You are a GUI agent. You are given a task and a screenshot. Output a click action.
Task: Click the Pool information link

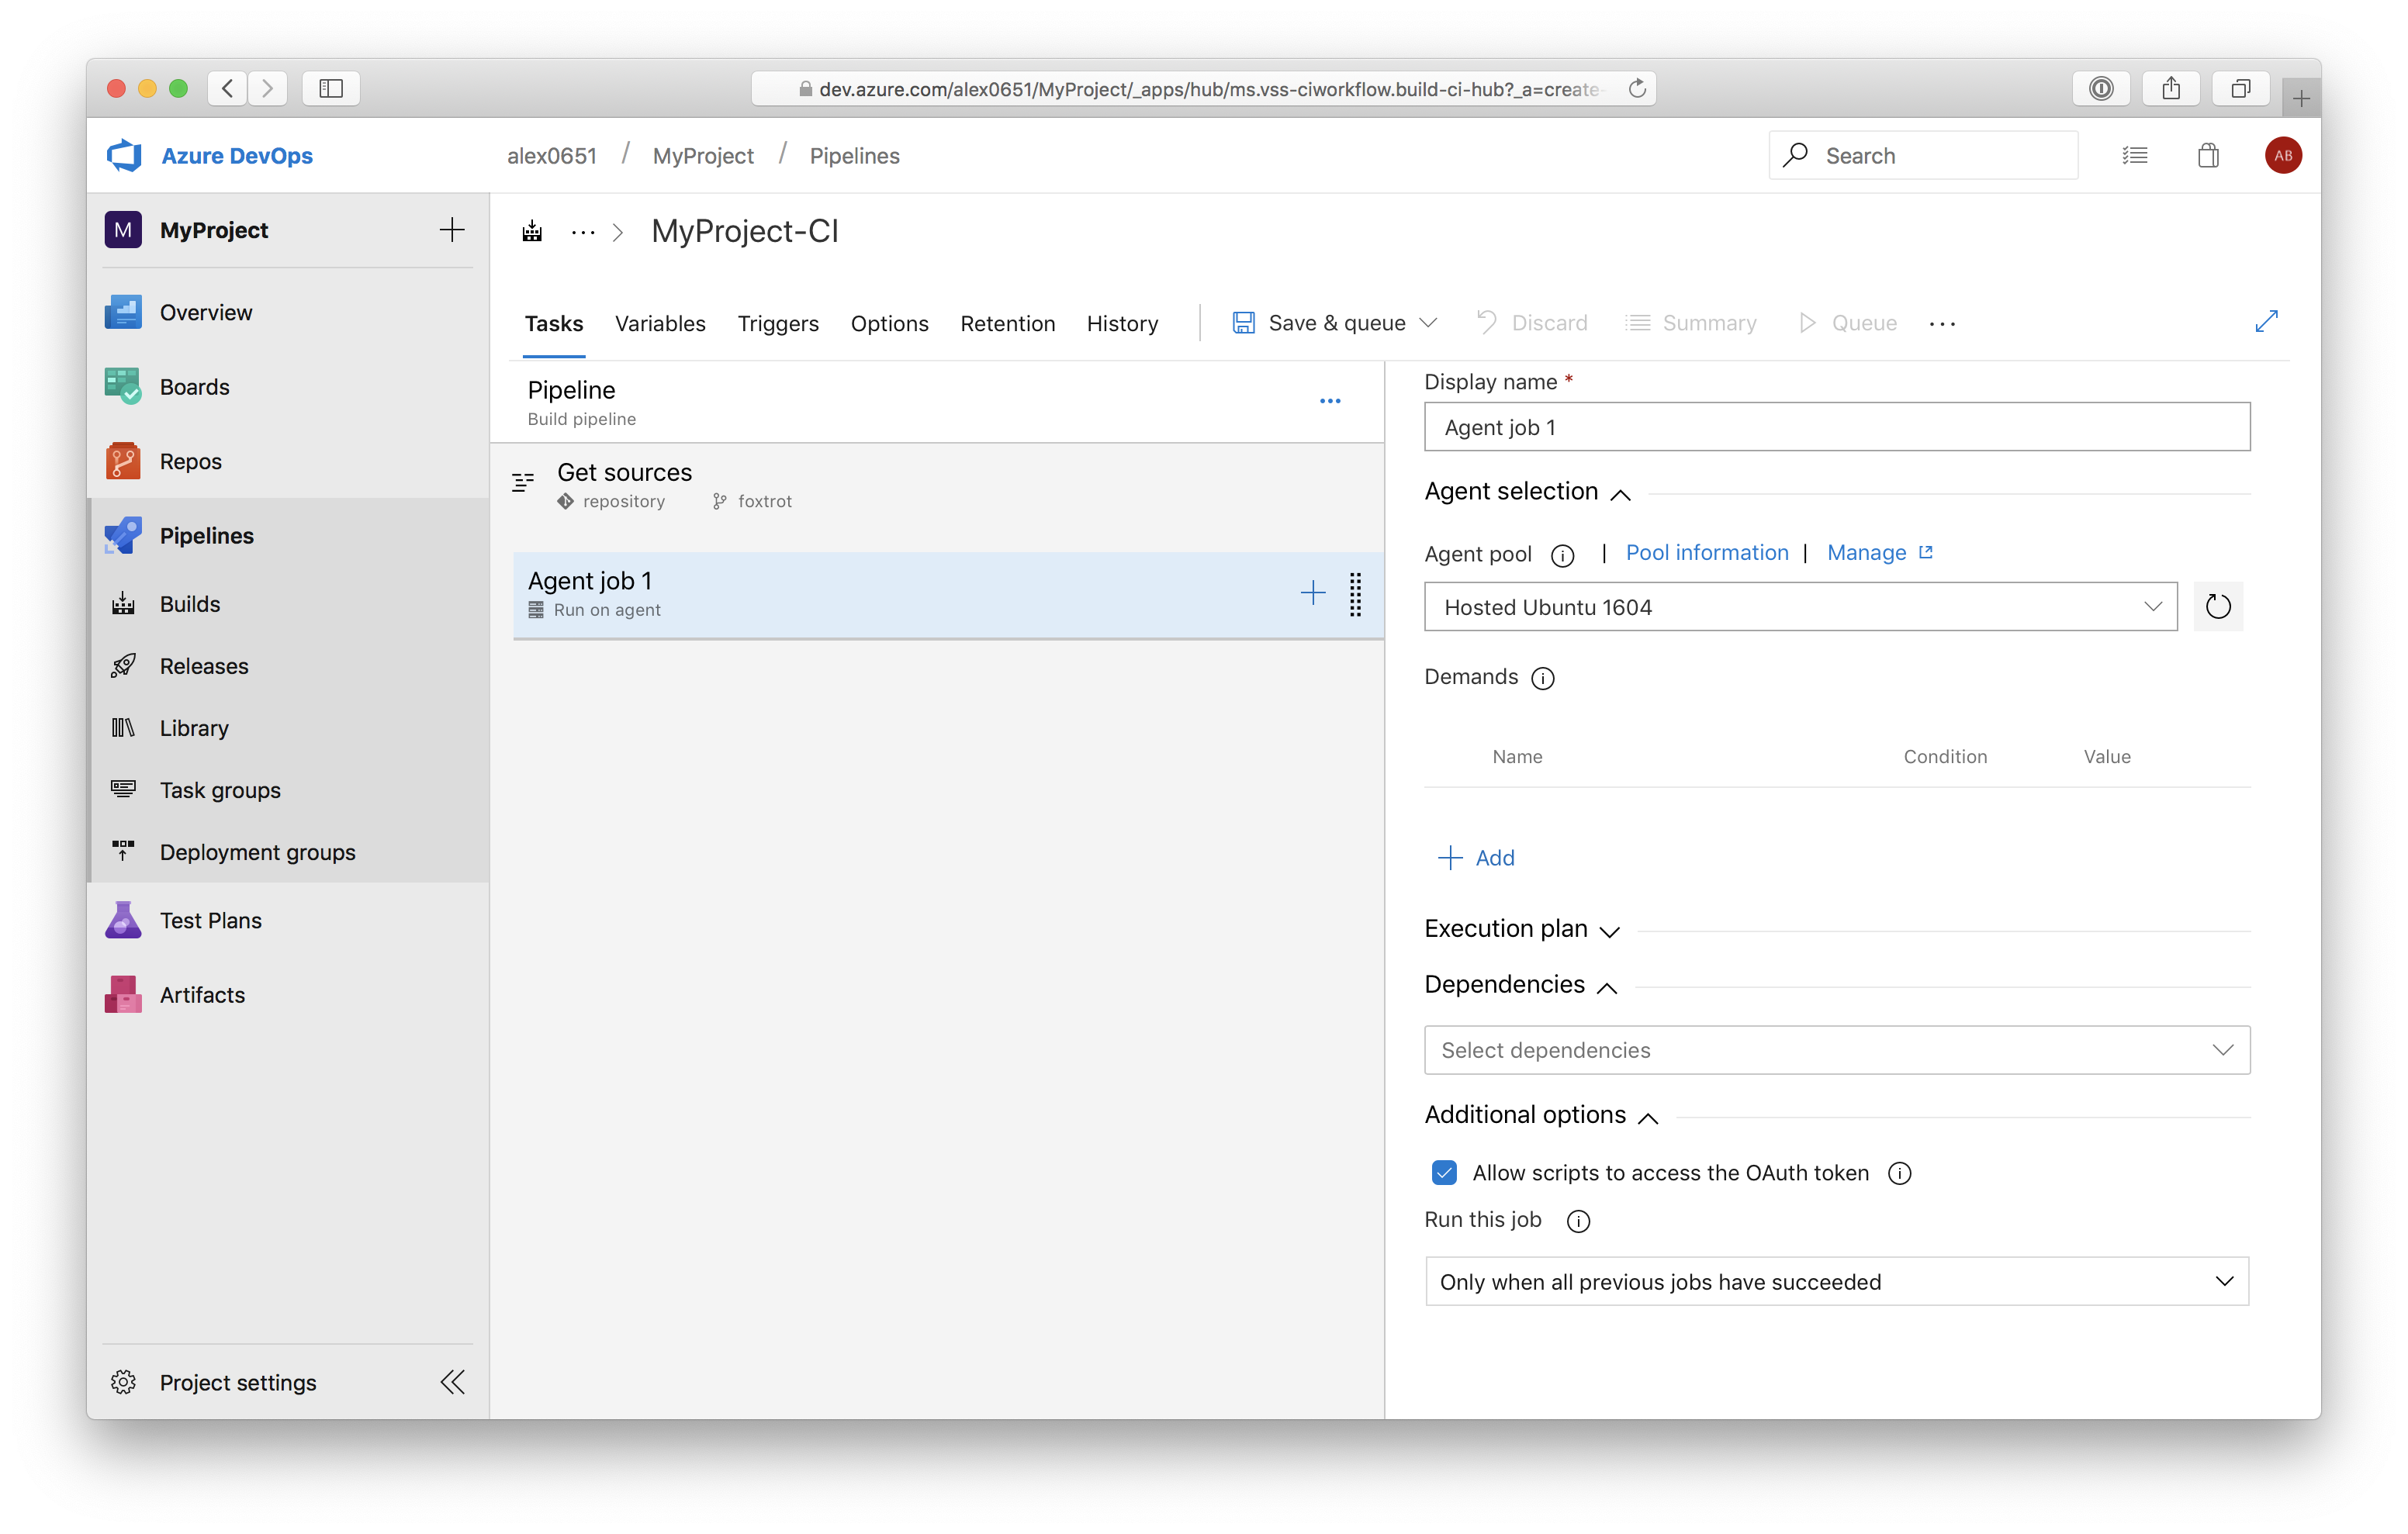[1706, 553]
